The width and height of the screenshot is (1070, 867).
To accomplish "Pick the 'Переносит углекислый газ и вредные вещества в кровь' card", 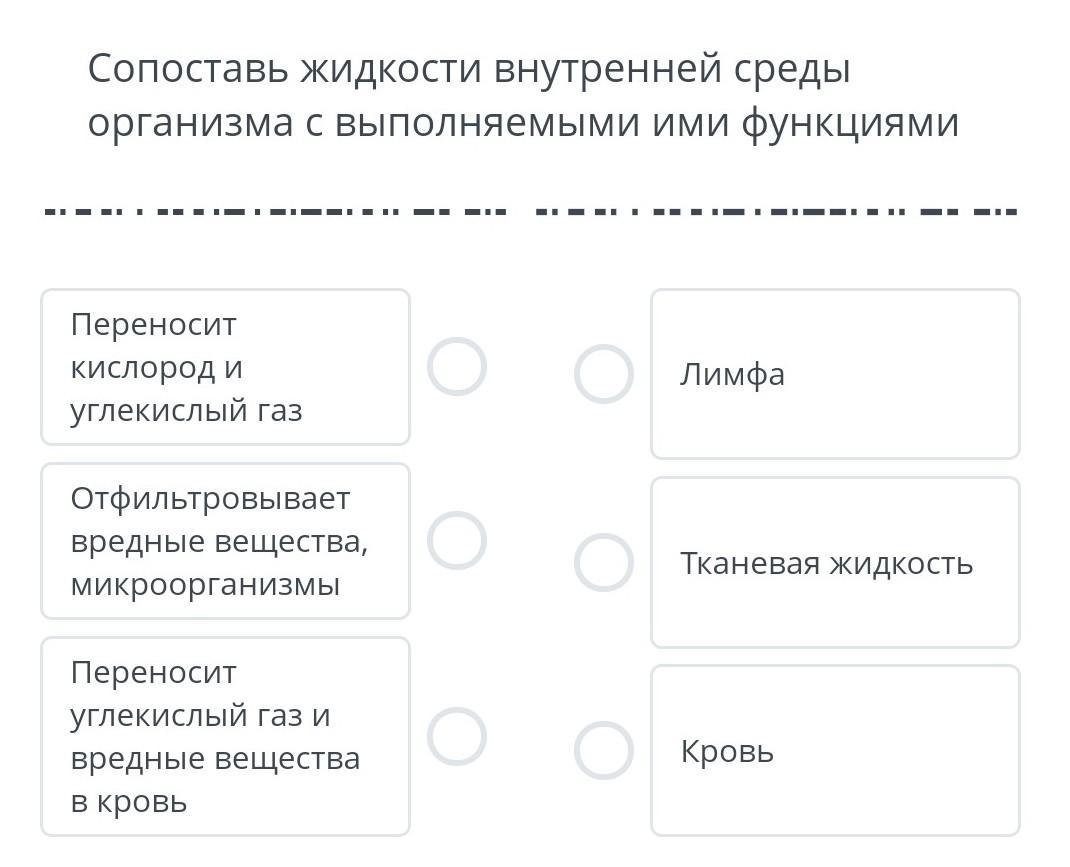I will pos(225,737).
